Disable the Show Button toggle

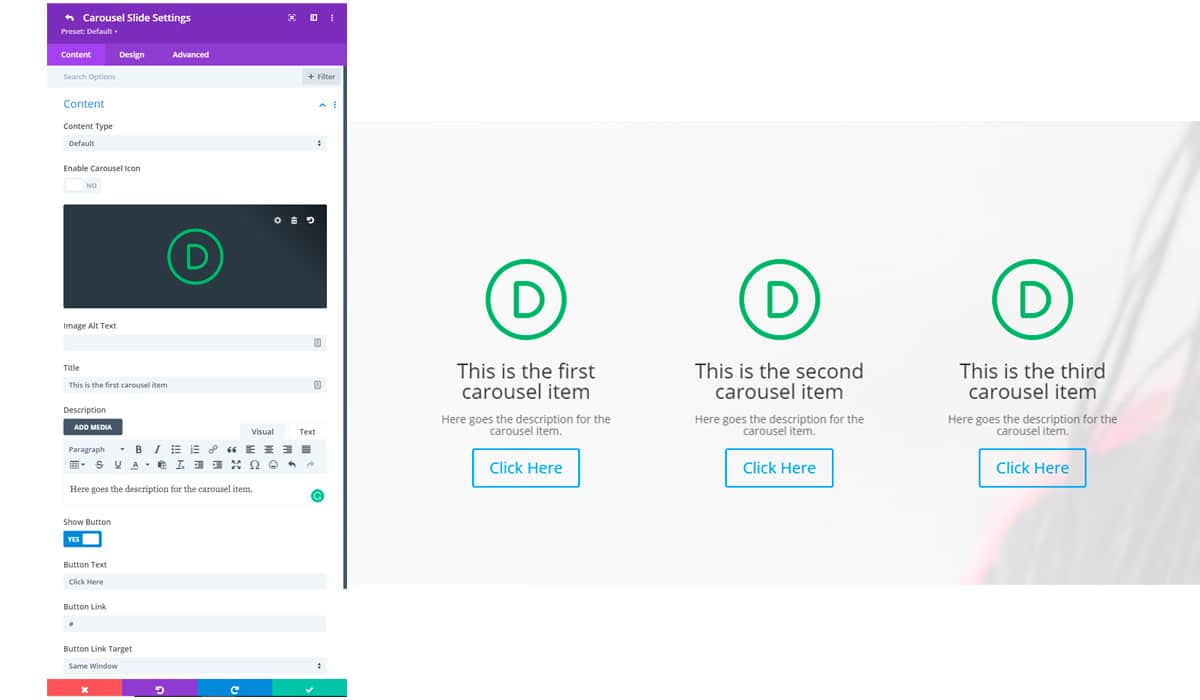[81, 538]
